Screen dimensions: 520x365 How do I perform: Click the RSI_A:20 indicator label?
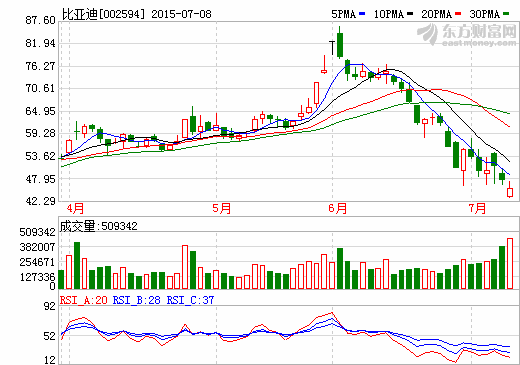point(83,300)
